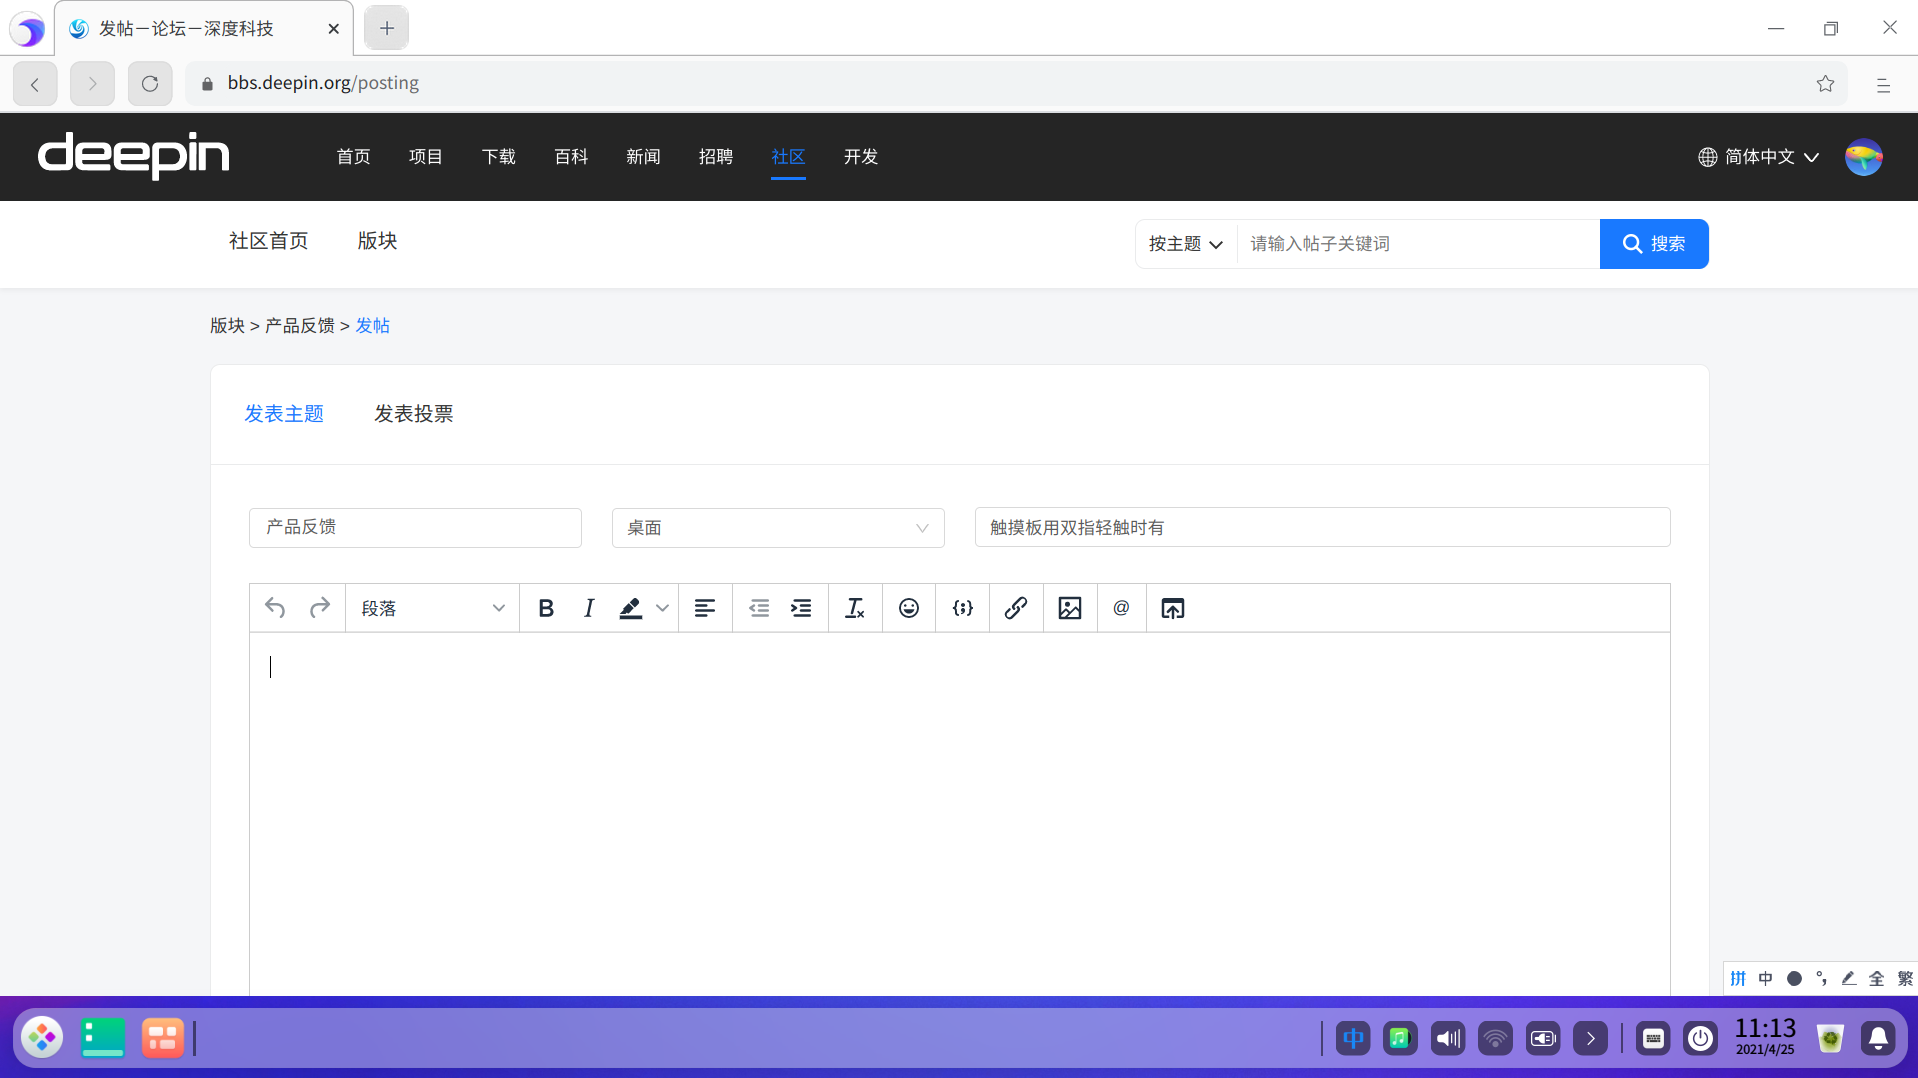1918x1078 pixels.
Task: Open the volume control in the dock
Action: (1447, 1039)
